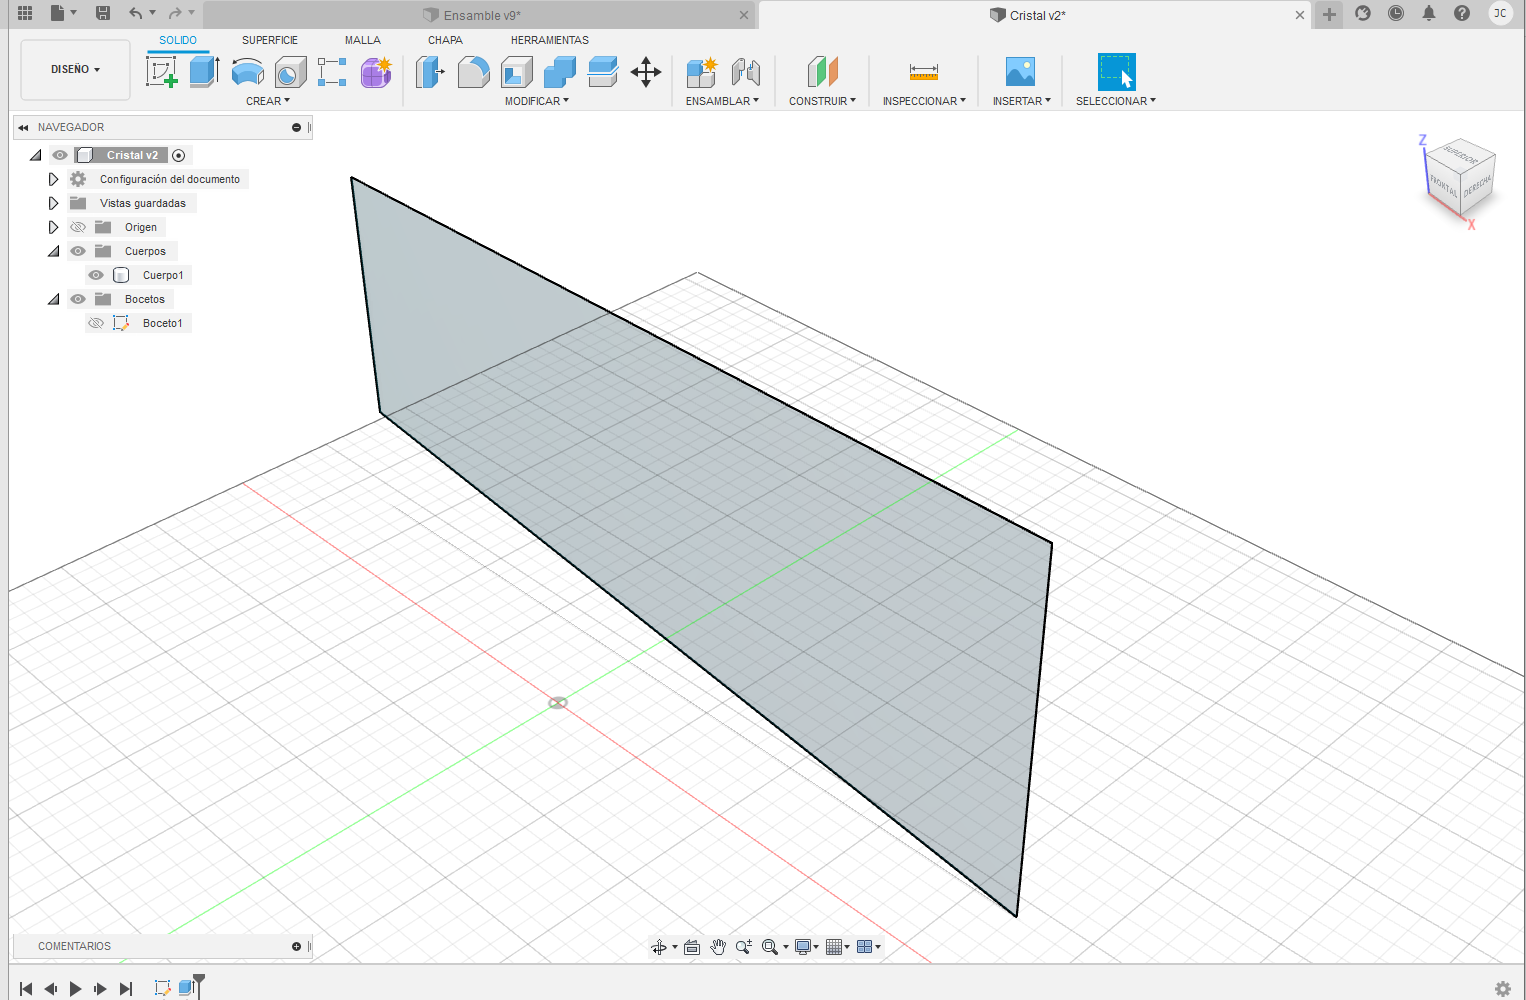
Task: Open timeline settings gear
Action: [x=1502, y=988]
